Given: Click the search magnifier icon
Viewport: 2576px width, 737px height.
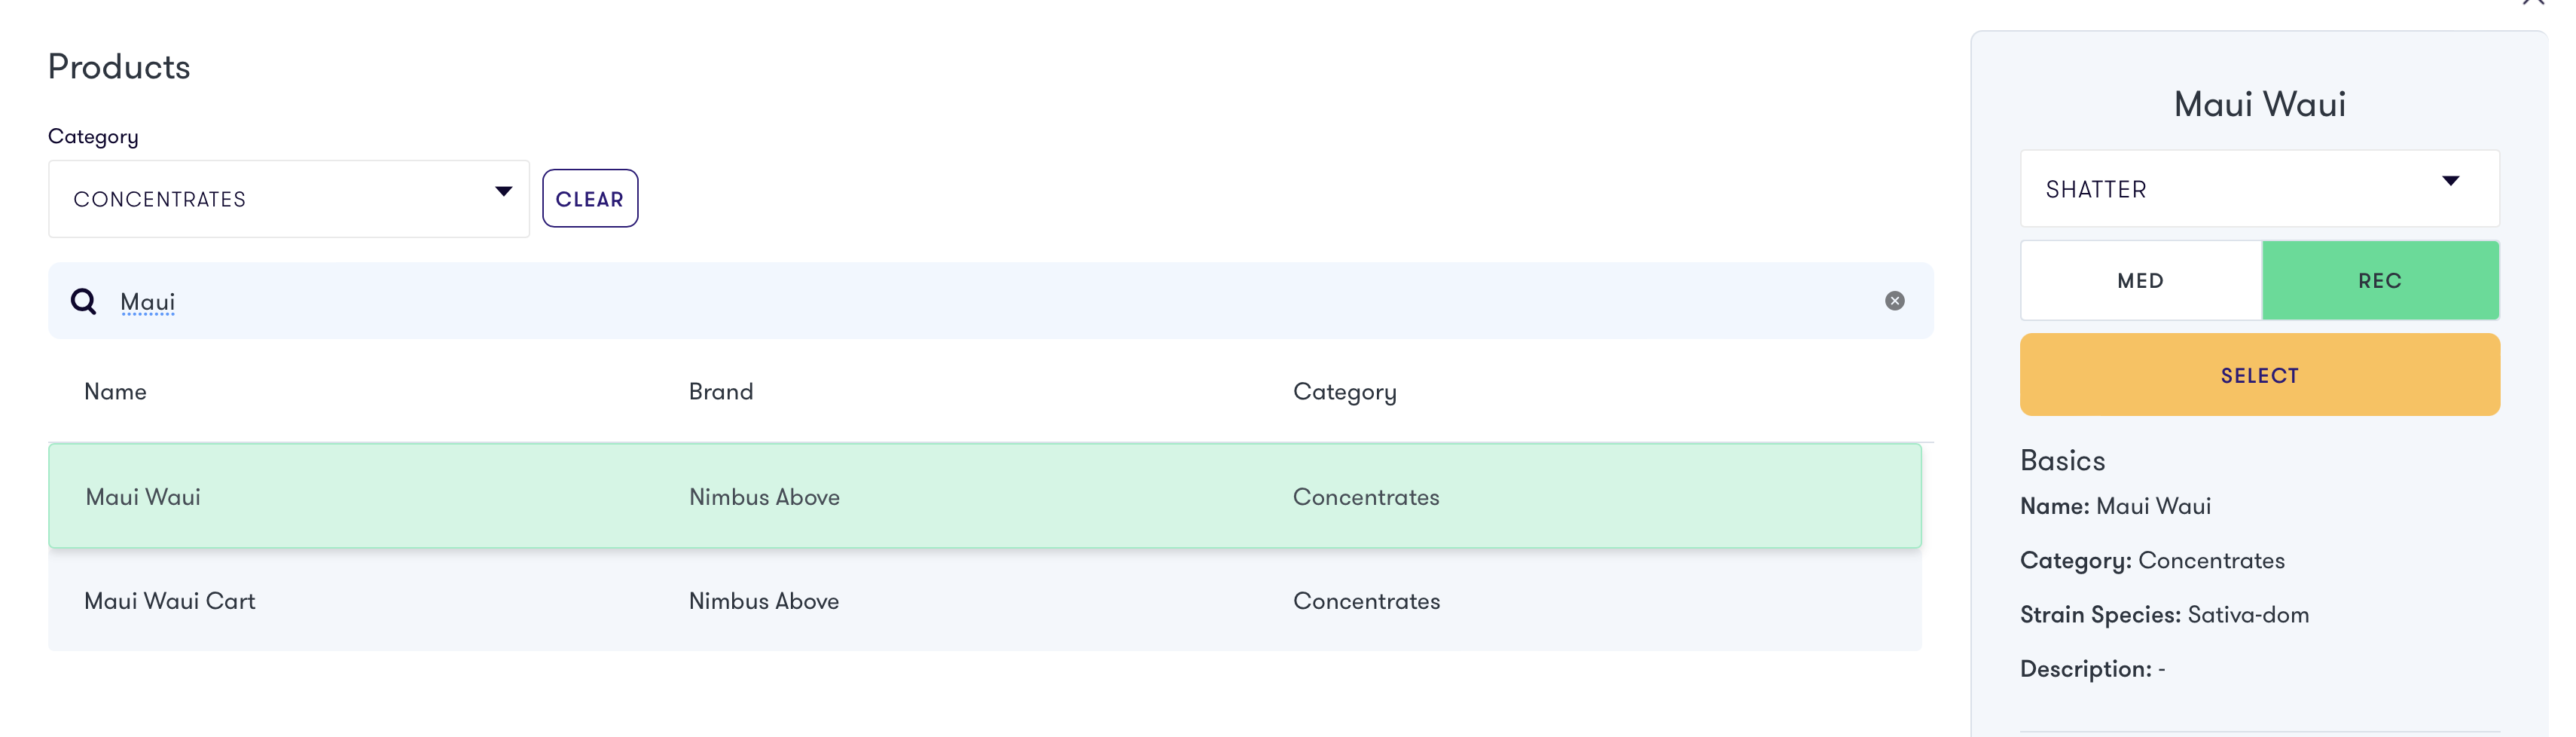Looking at the screenshot, I should 83,301.
